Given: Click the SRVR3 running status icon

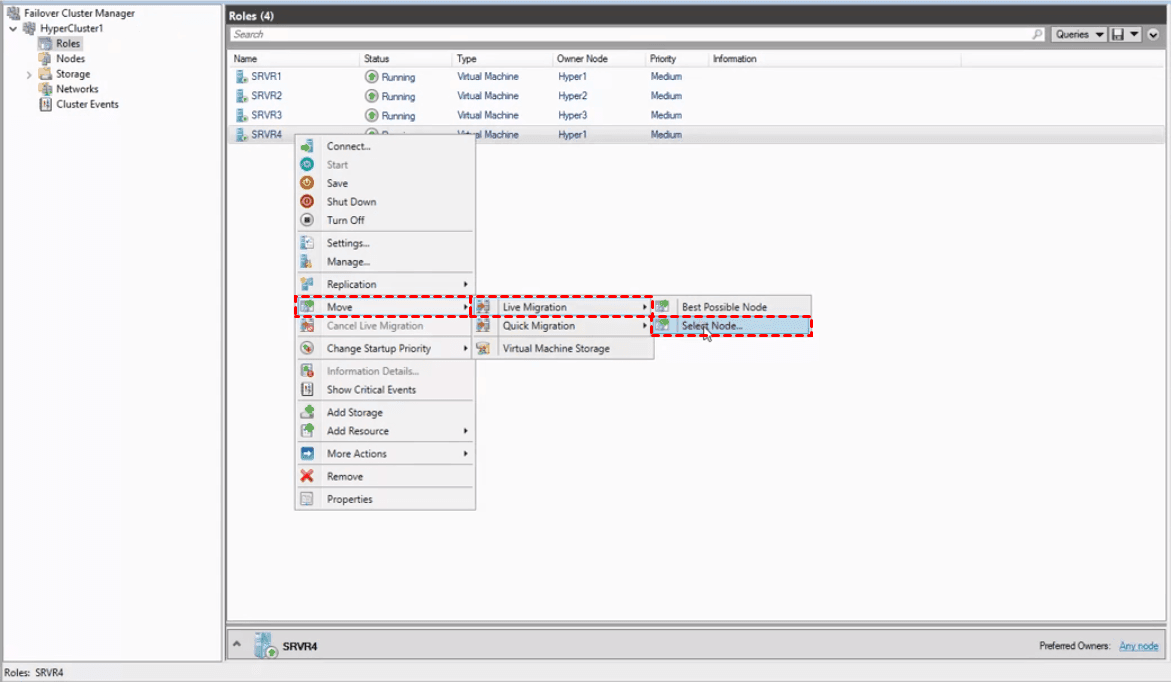Looking at the screenshot, I should tap(371, 115).
